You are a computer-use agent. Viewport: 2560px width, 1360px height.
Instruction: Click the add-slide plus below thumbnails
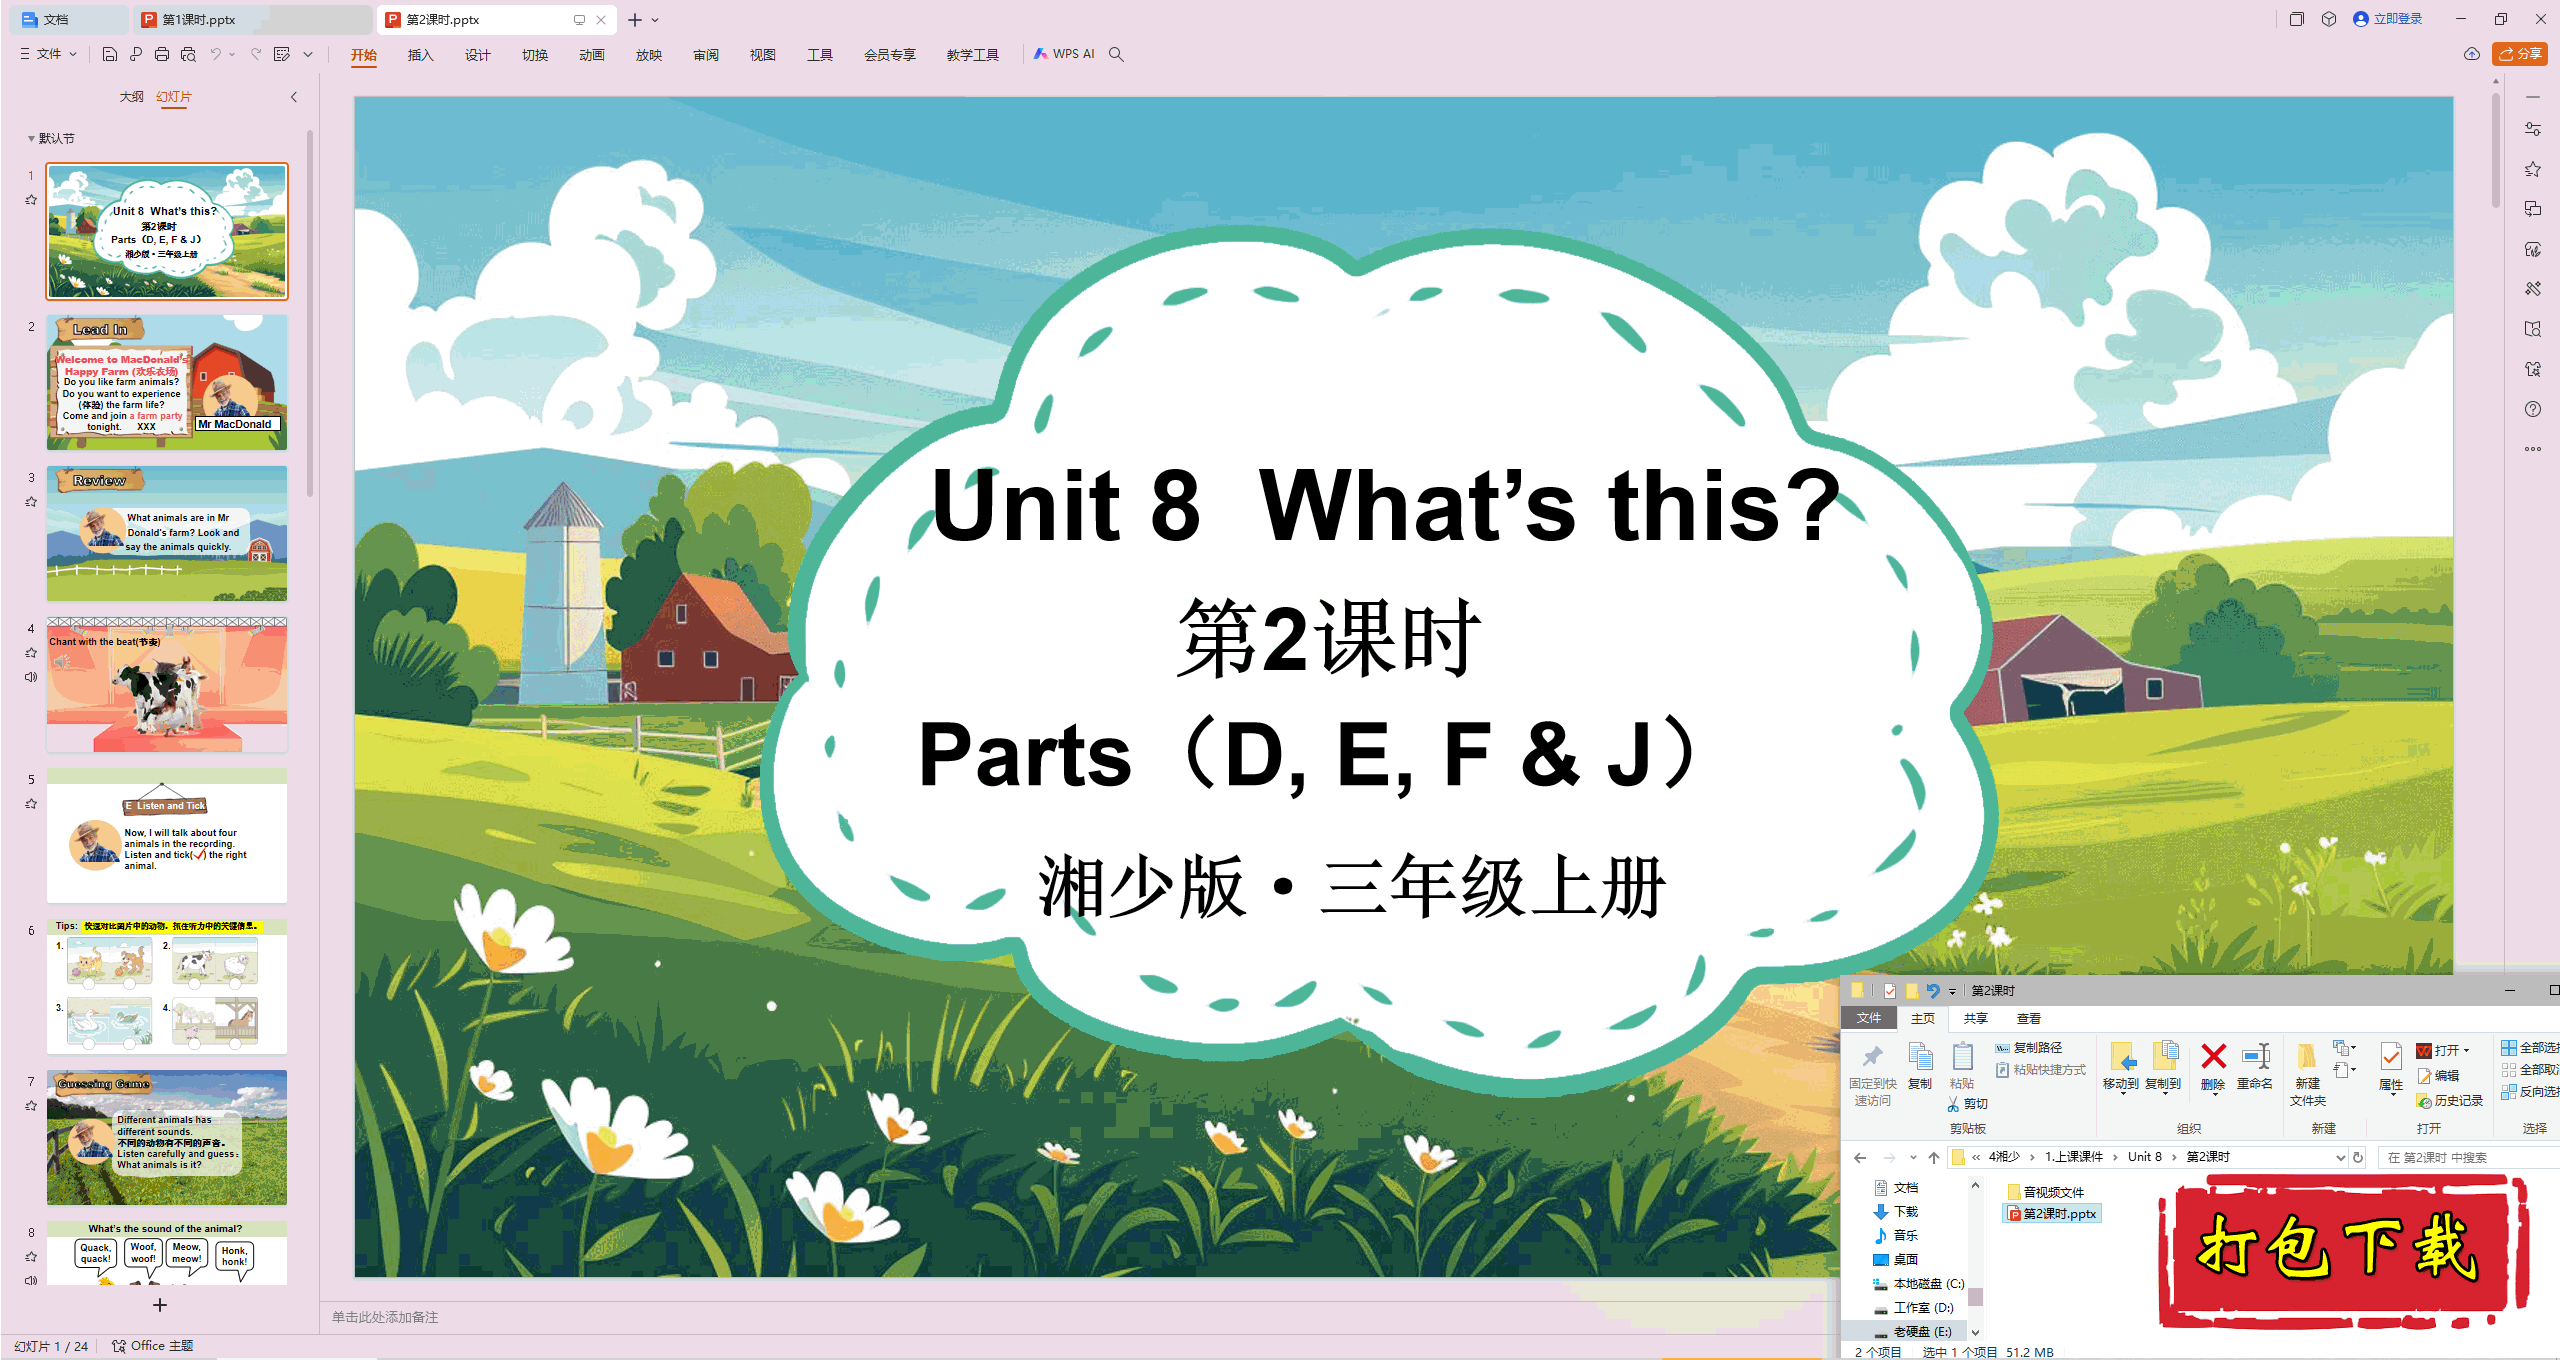160,1305
